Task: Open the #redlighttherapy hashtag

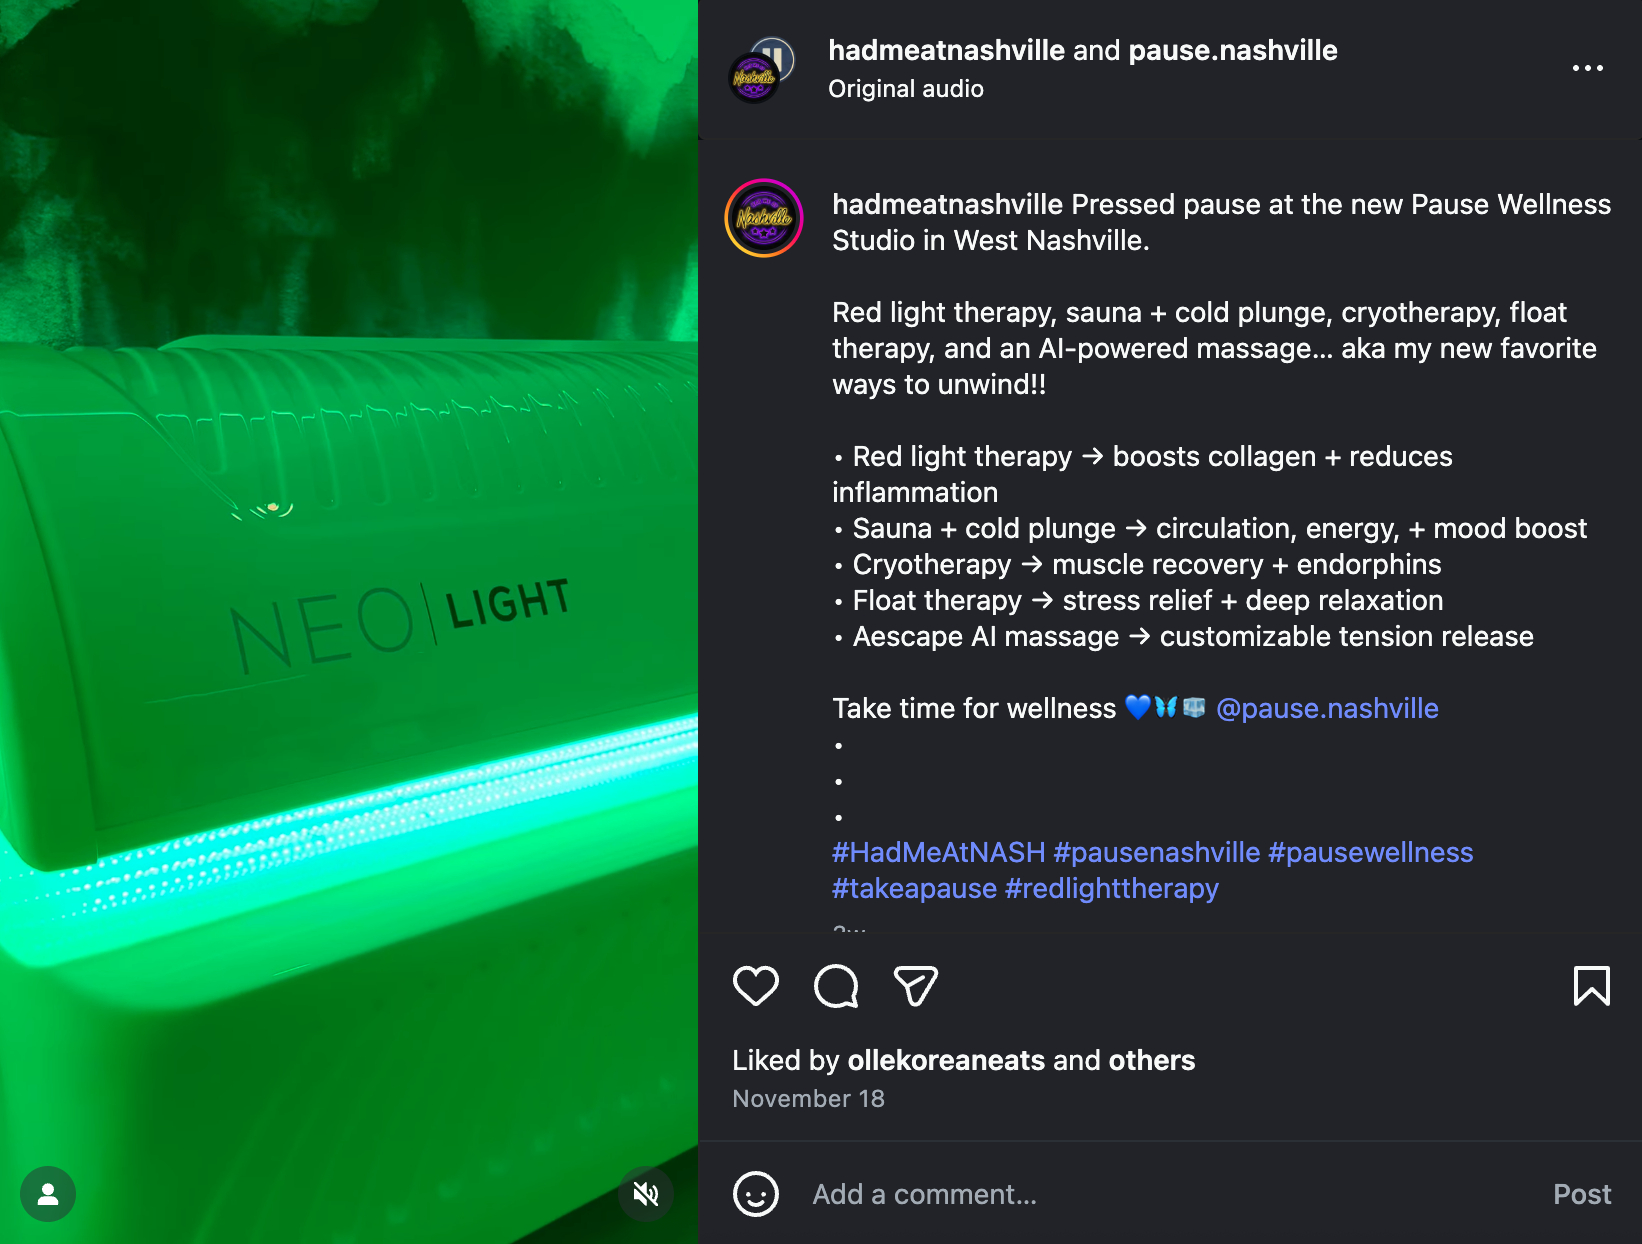Action: (1111, 888)
